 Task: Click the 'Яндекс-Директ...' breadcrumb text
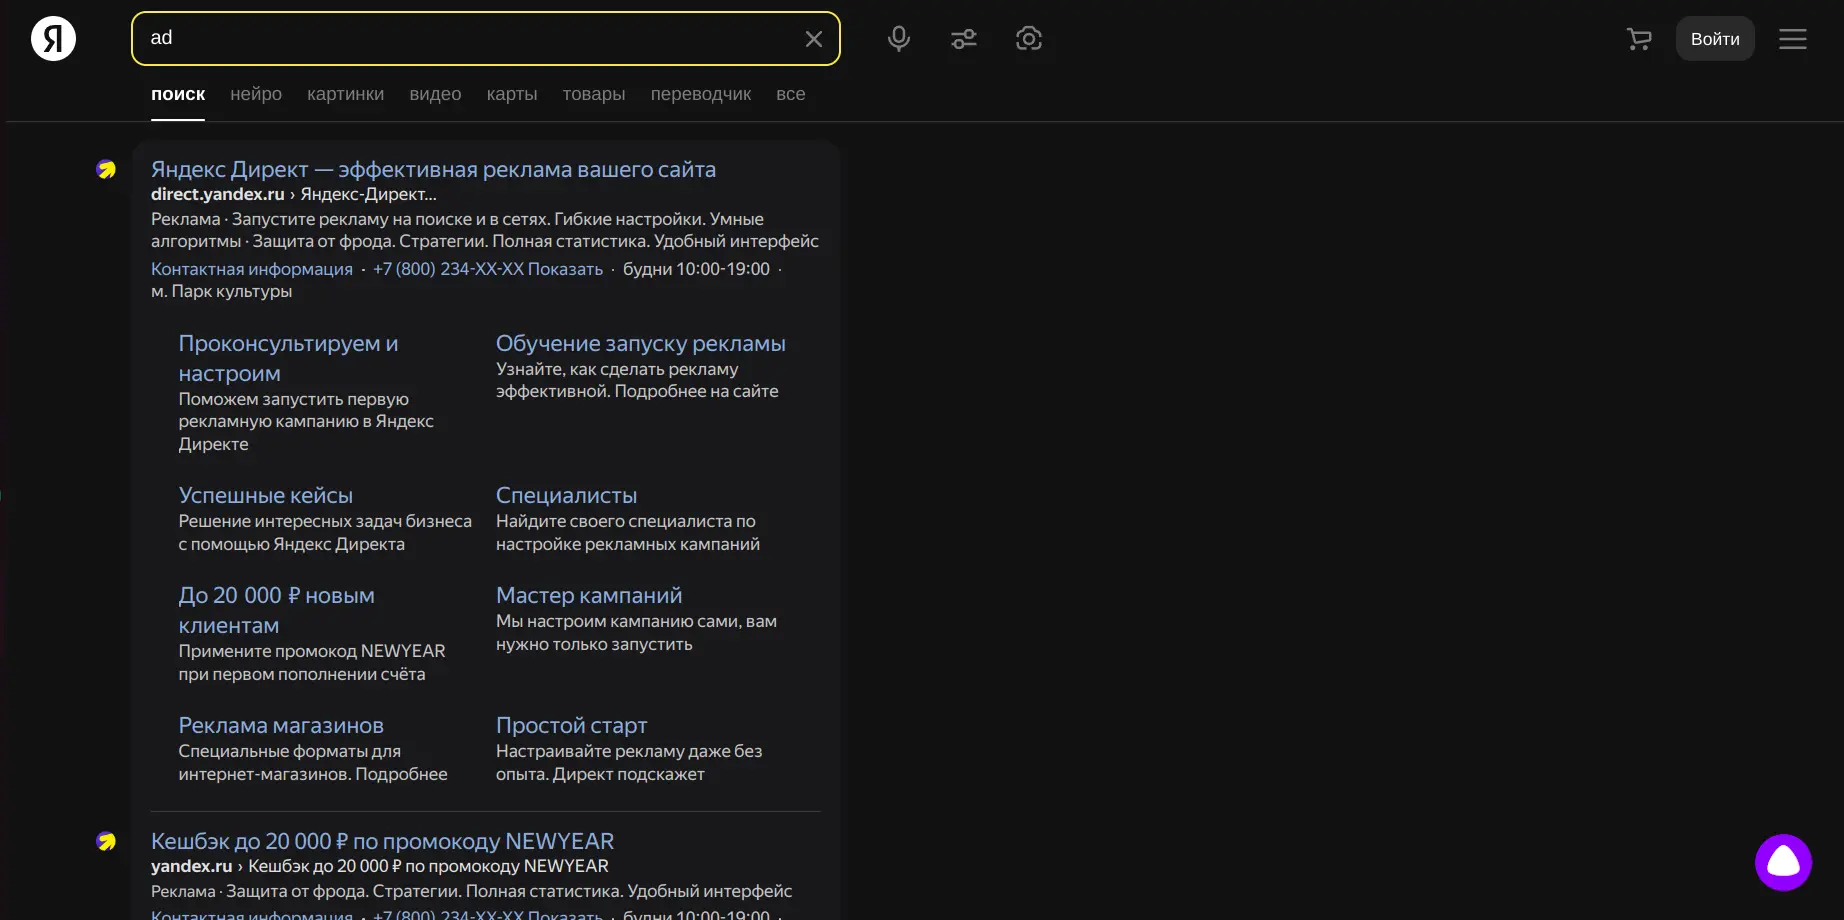(x=369, y=195)
